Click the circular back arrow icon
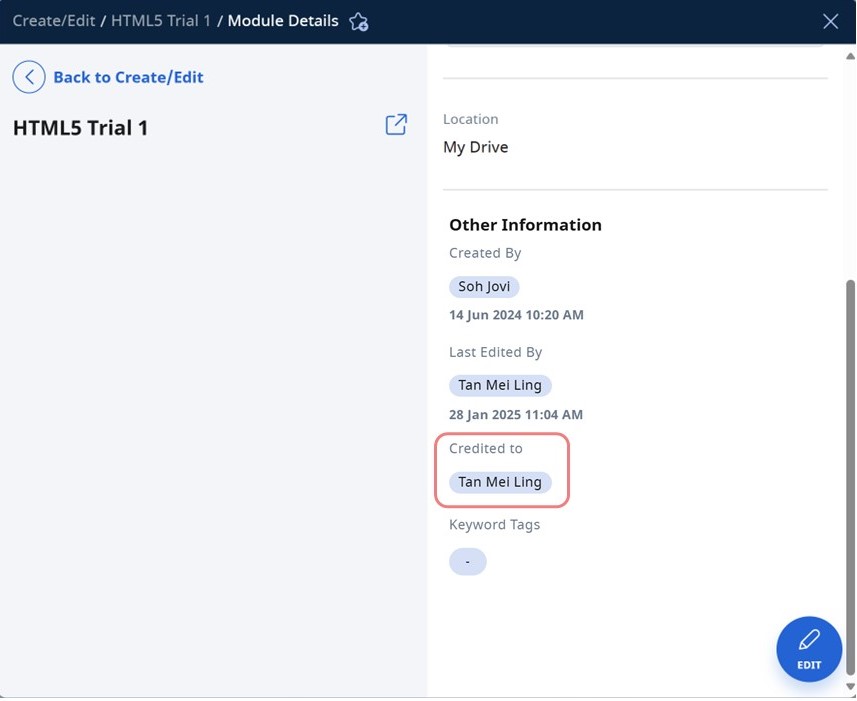 (x=28, y=77)
